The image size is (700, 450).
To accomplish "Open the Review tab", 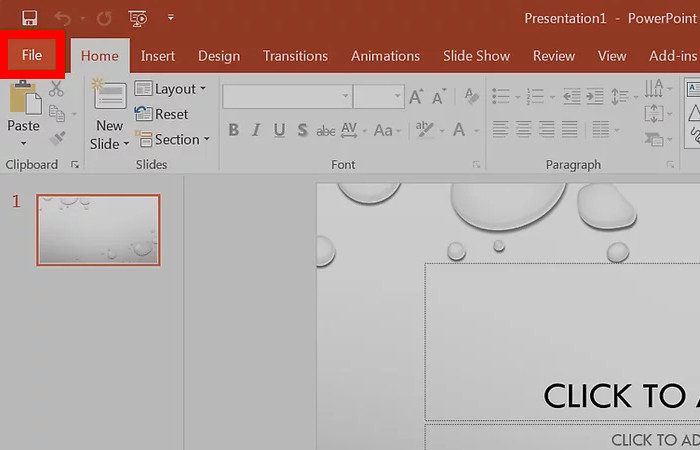I will pyautogui.click(x=554, y=56).
